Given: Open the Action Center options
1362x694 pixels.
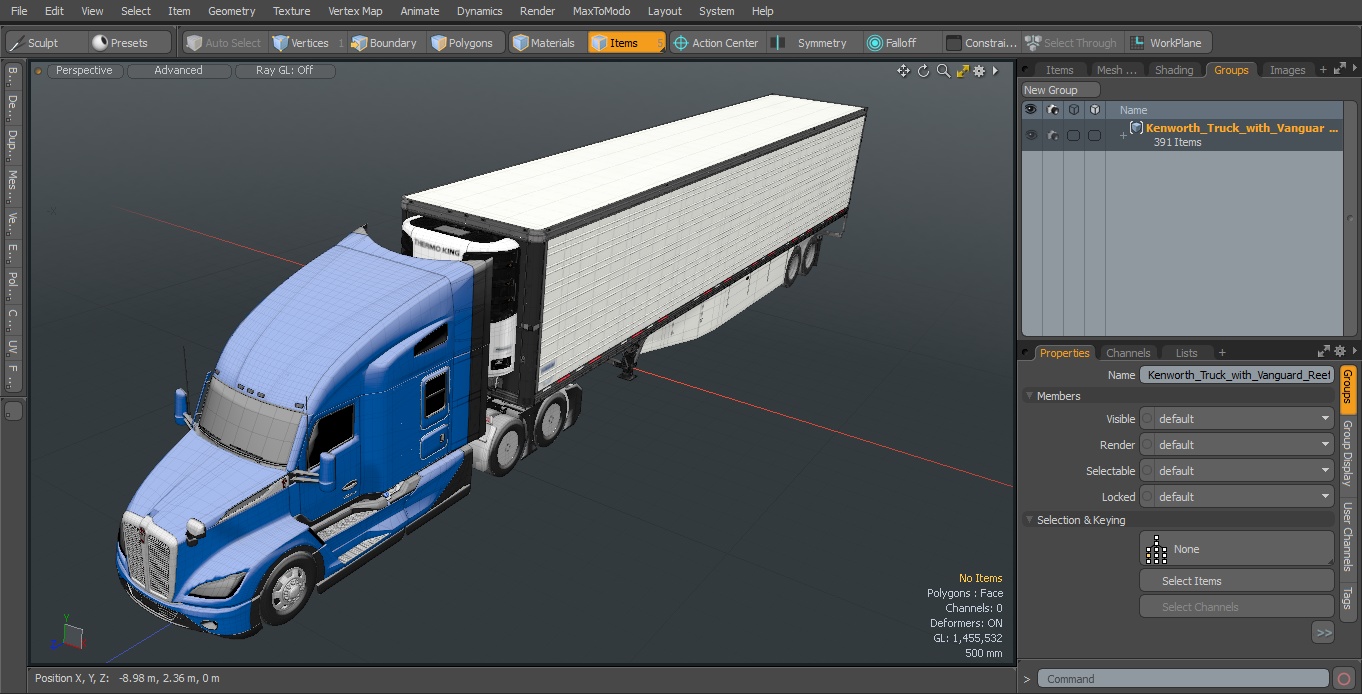Looking at the screenshot, I should point(717,43).
